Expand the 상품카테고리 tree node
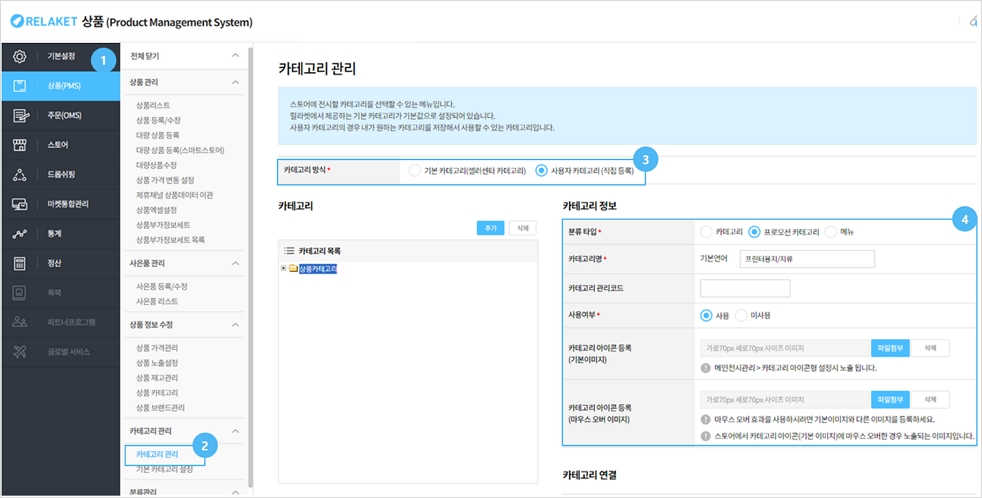982x498 pixels. 284,268
